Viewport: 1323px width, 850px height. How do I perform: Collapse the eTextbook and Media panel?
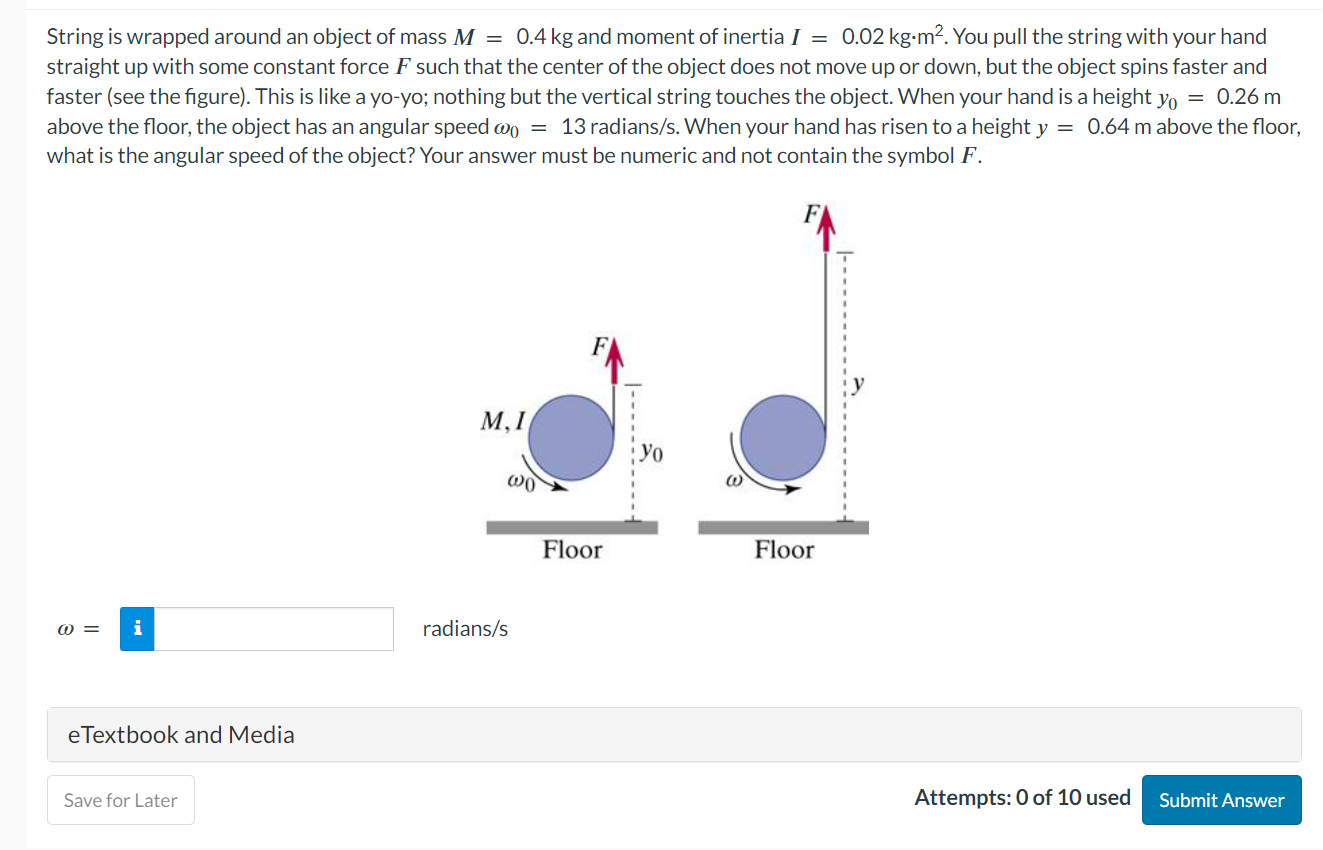(181, 734)
